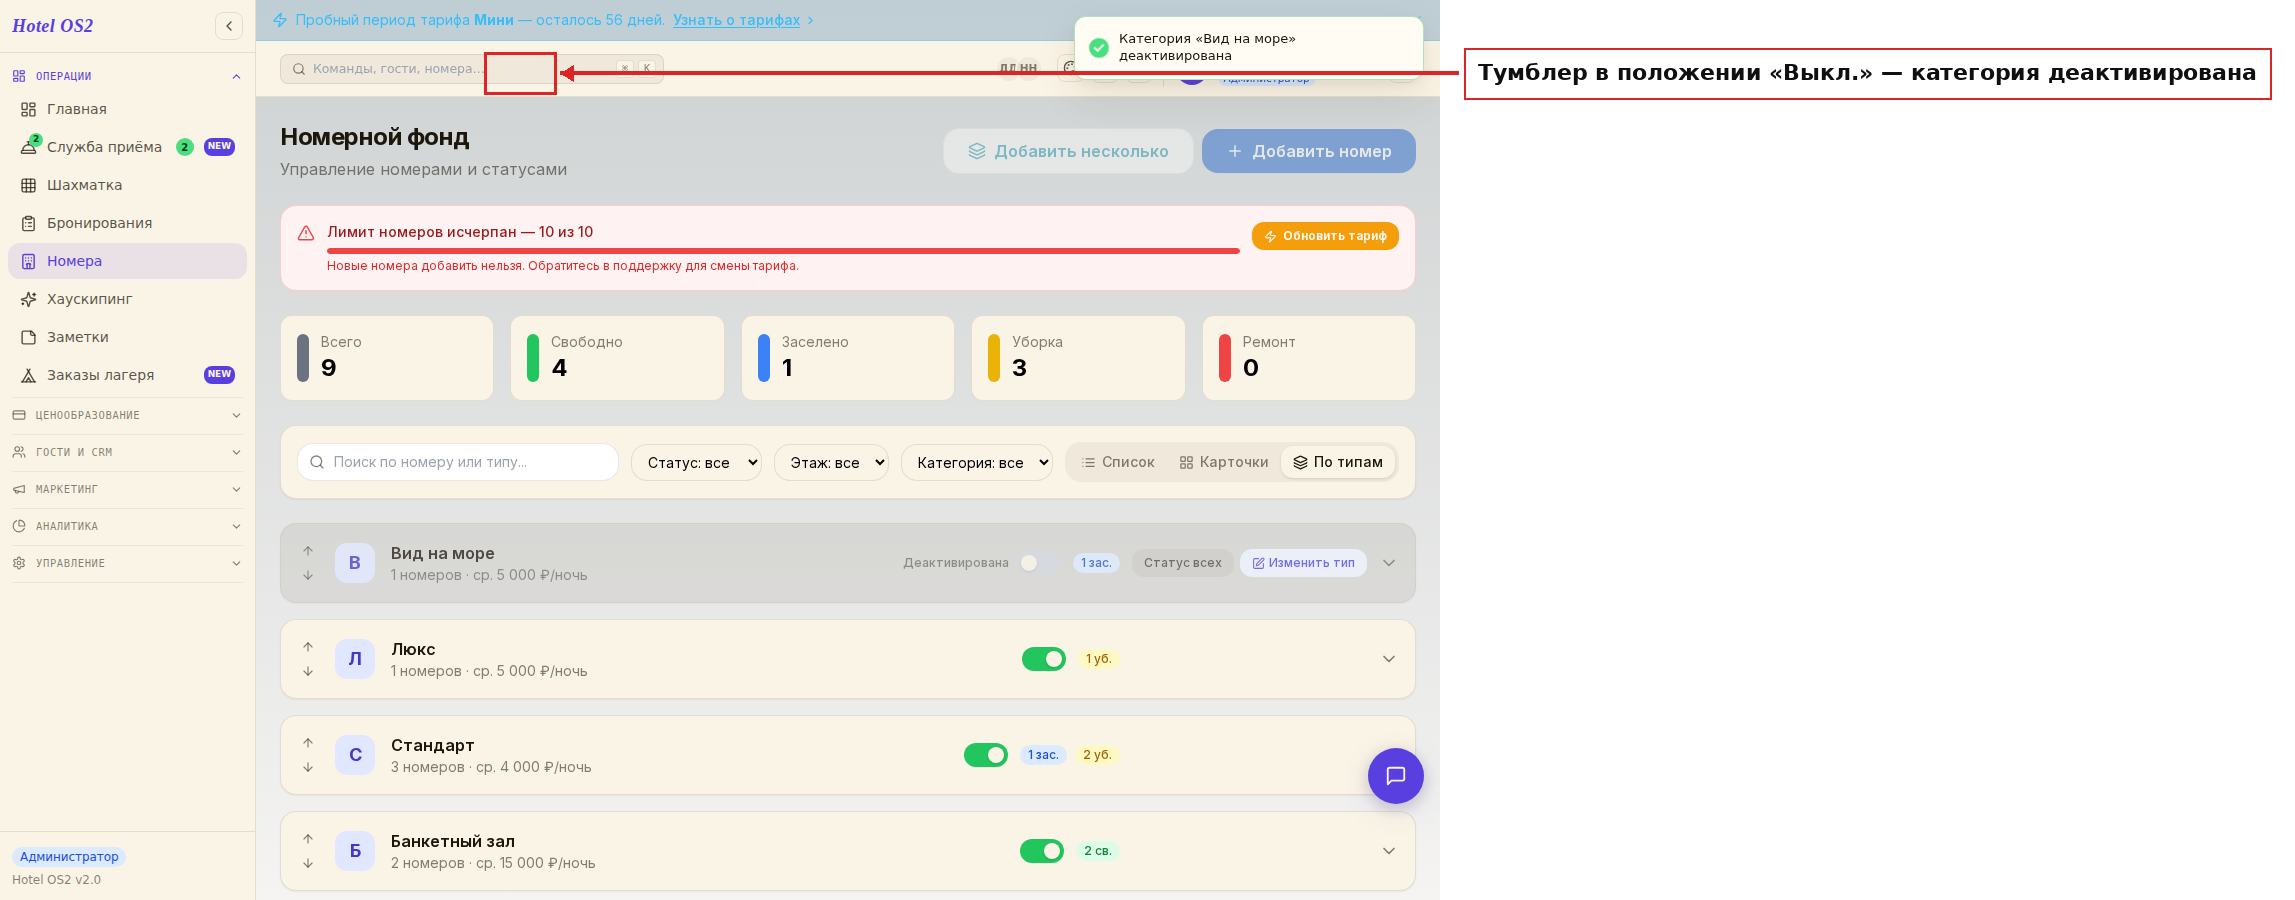2295x900 pixels.
Task: Focus the Поиск по номеру или типу field
Action: (458, 462)
